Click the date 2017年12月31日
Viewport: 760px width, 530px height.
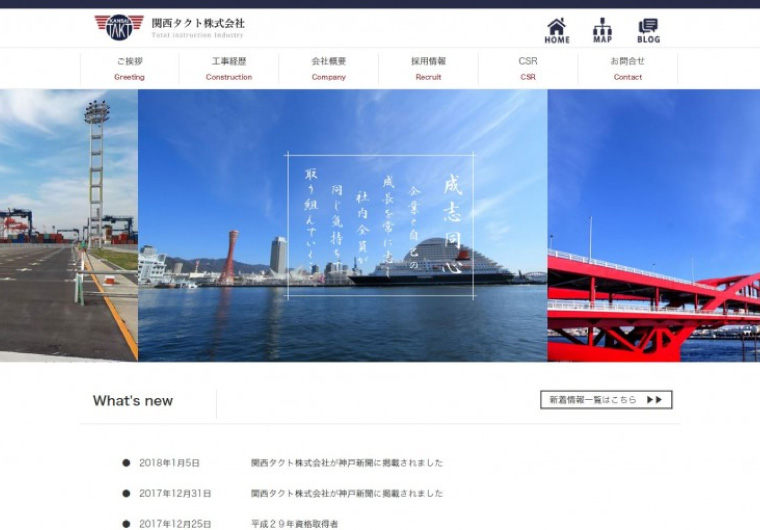point(175,493)
